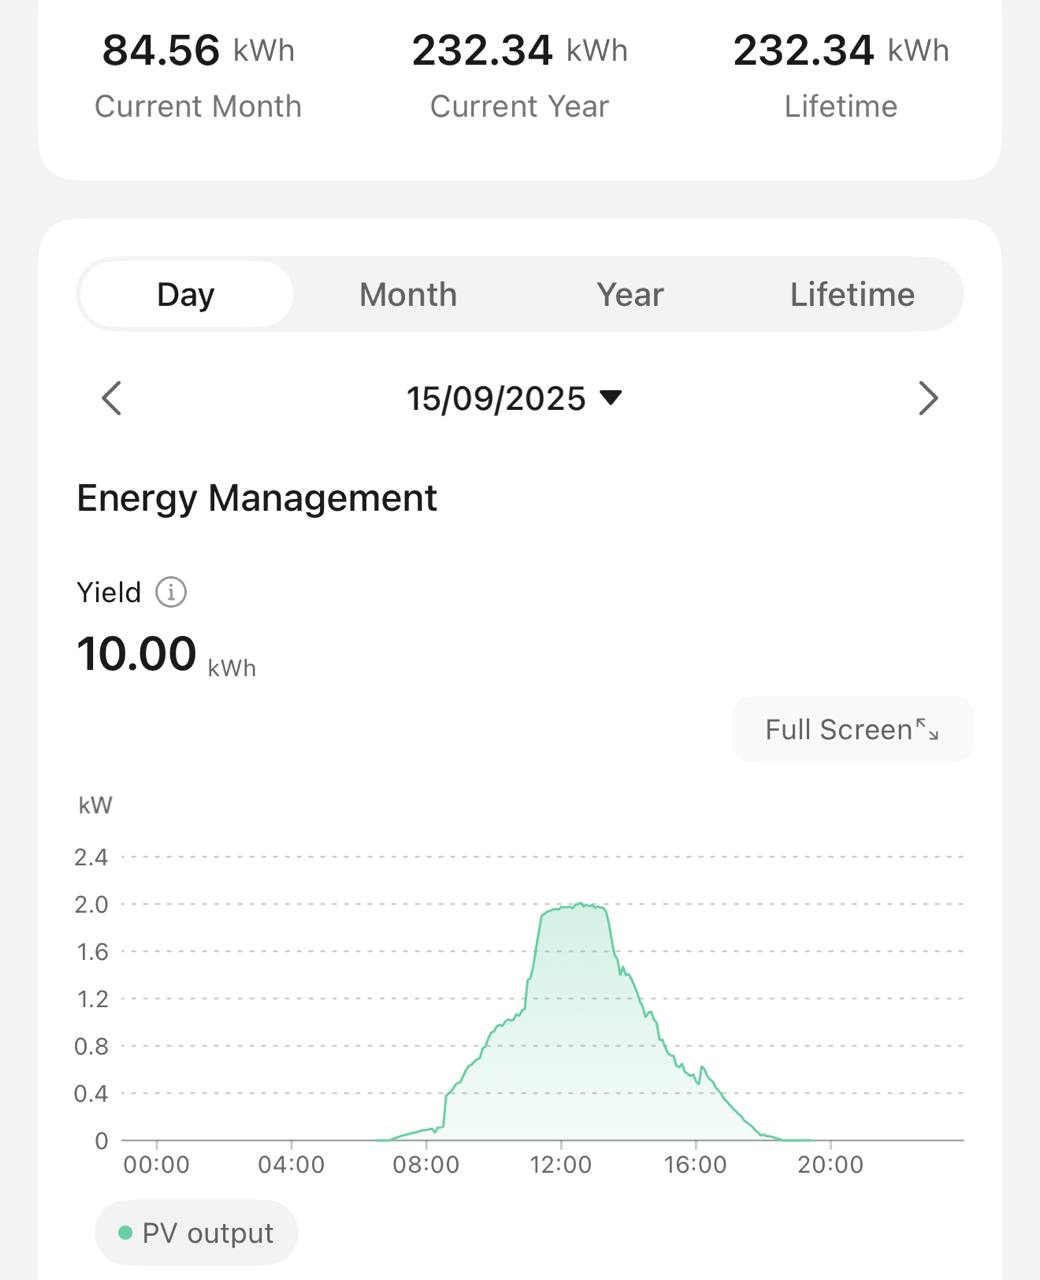1040x1280 pixels.
Task: Tap the Energy Management heading
Action: coord(257,498)
